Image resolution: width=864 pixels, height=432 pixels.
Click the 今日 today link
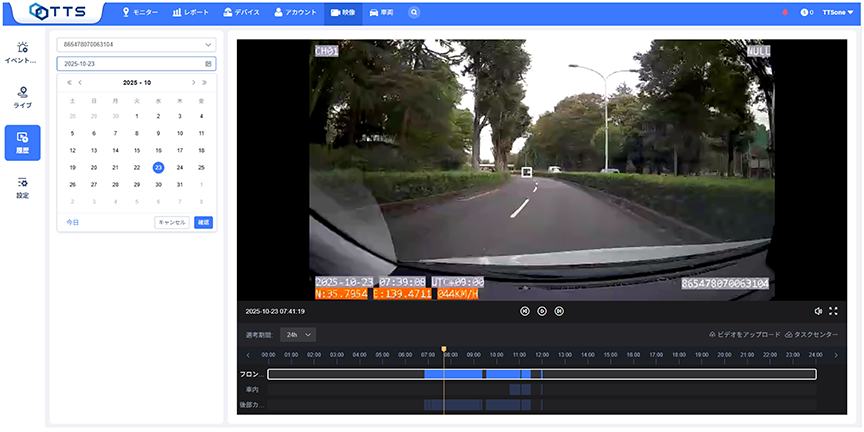click(72, 222)
